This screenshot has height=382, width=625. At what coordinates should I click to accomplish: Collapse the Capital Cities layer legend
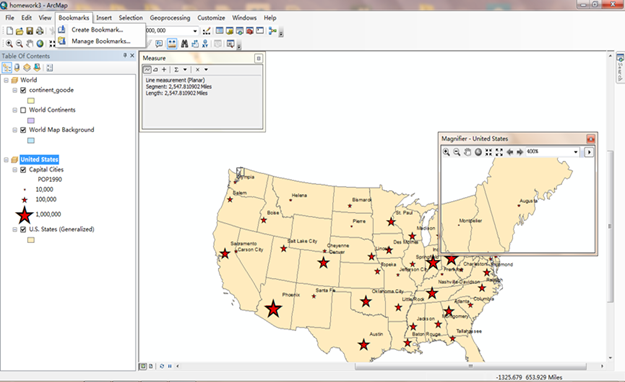click(x=15, y=170)
